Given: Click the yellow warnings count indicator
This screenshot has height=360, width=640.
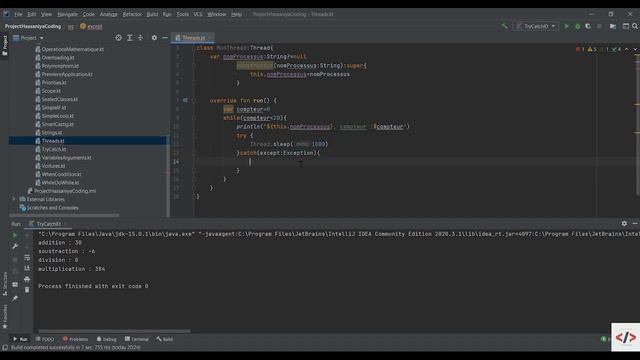Looking at the screenshot, I should [x=592, y=49].
